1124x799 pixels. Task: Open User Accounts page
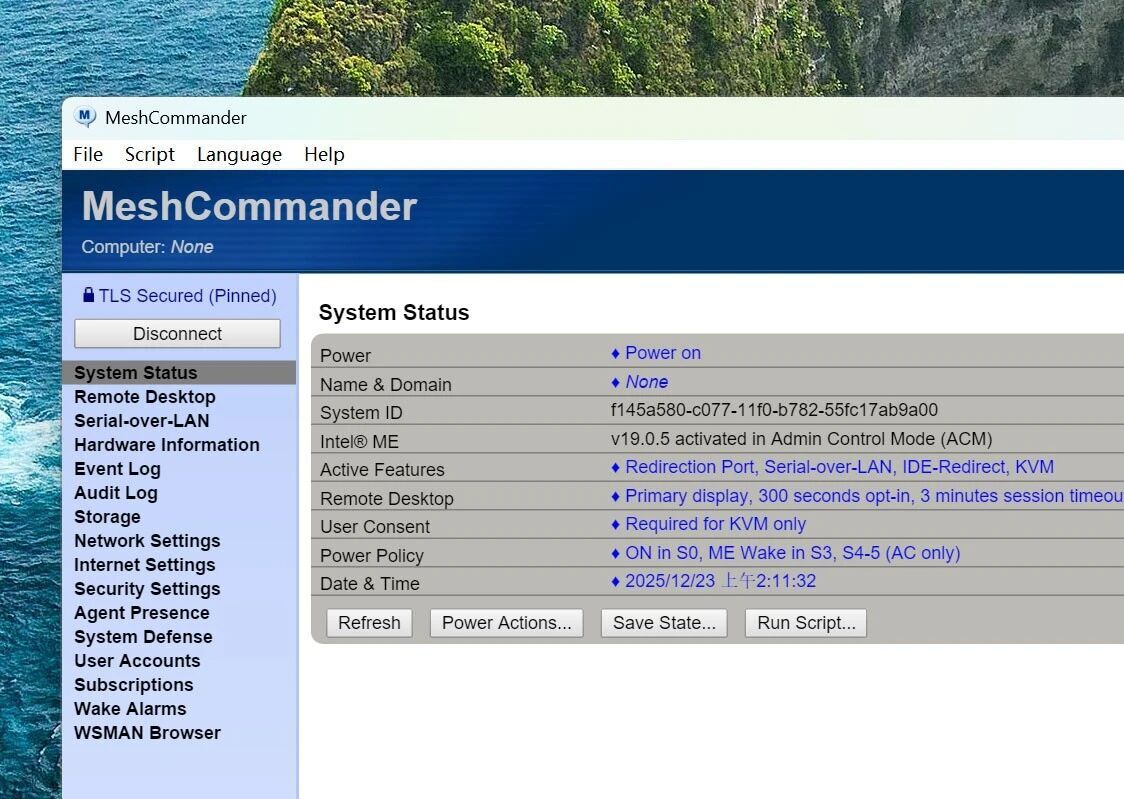138,661
